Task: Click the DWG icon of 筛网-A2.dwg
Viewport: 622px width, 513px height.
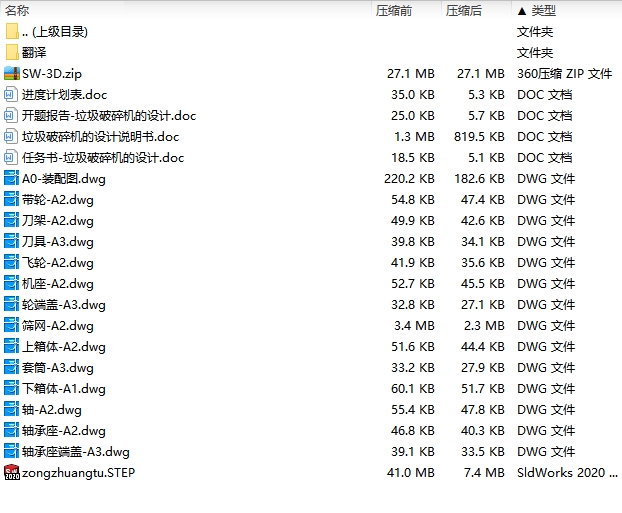Action: [11, 326]
